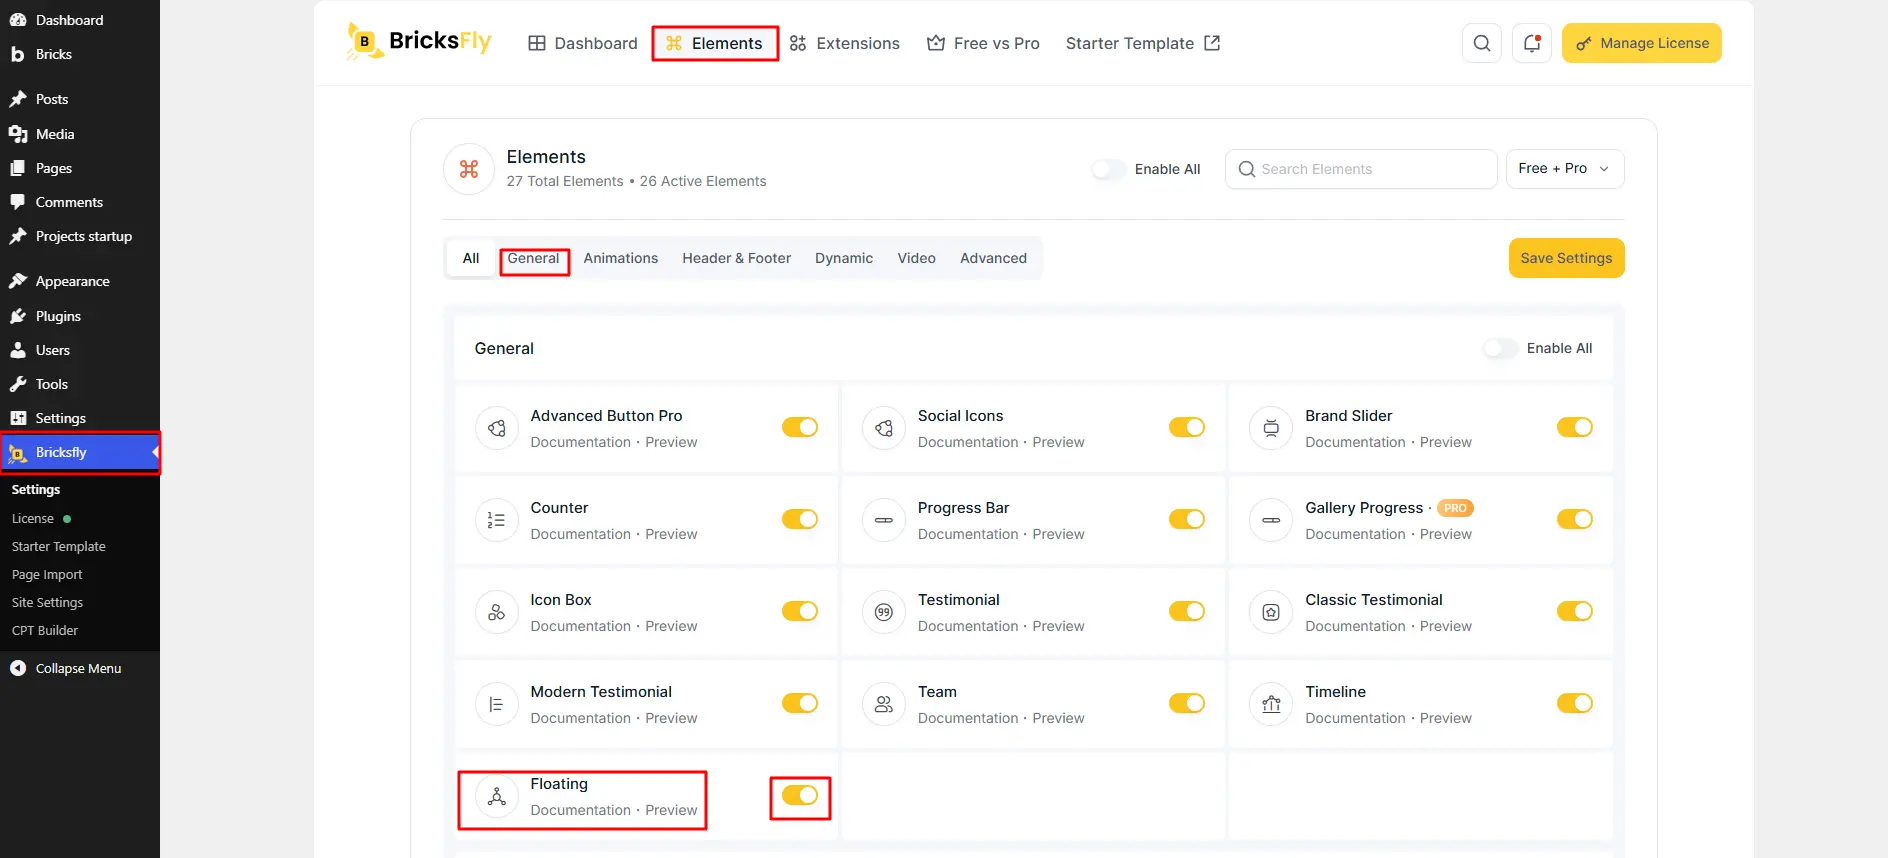Viewport: 1888px width, 858px height.
Task: Click the Gallery Progress element icon
Action: tap(1271, 521)
